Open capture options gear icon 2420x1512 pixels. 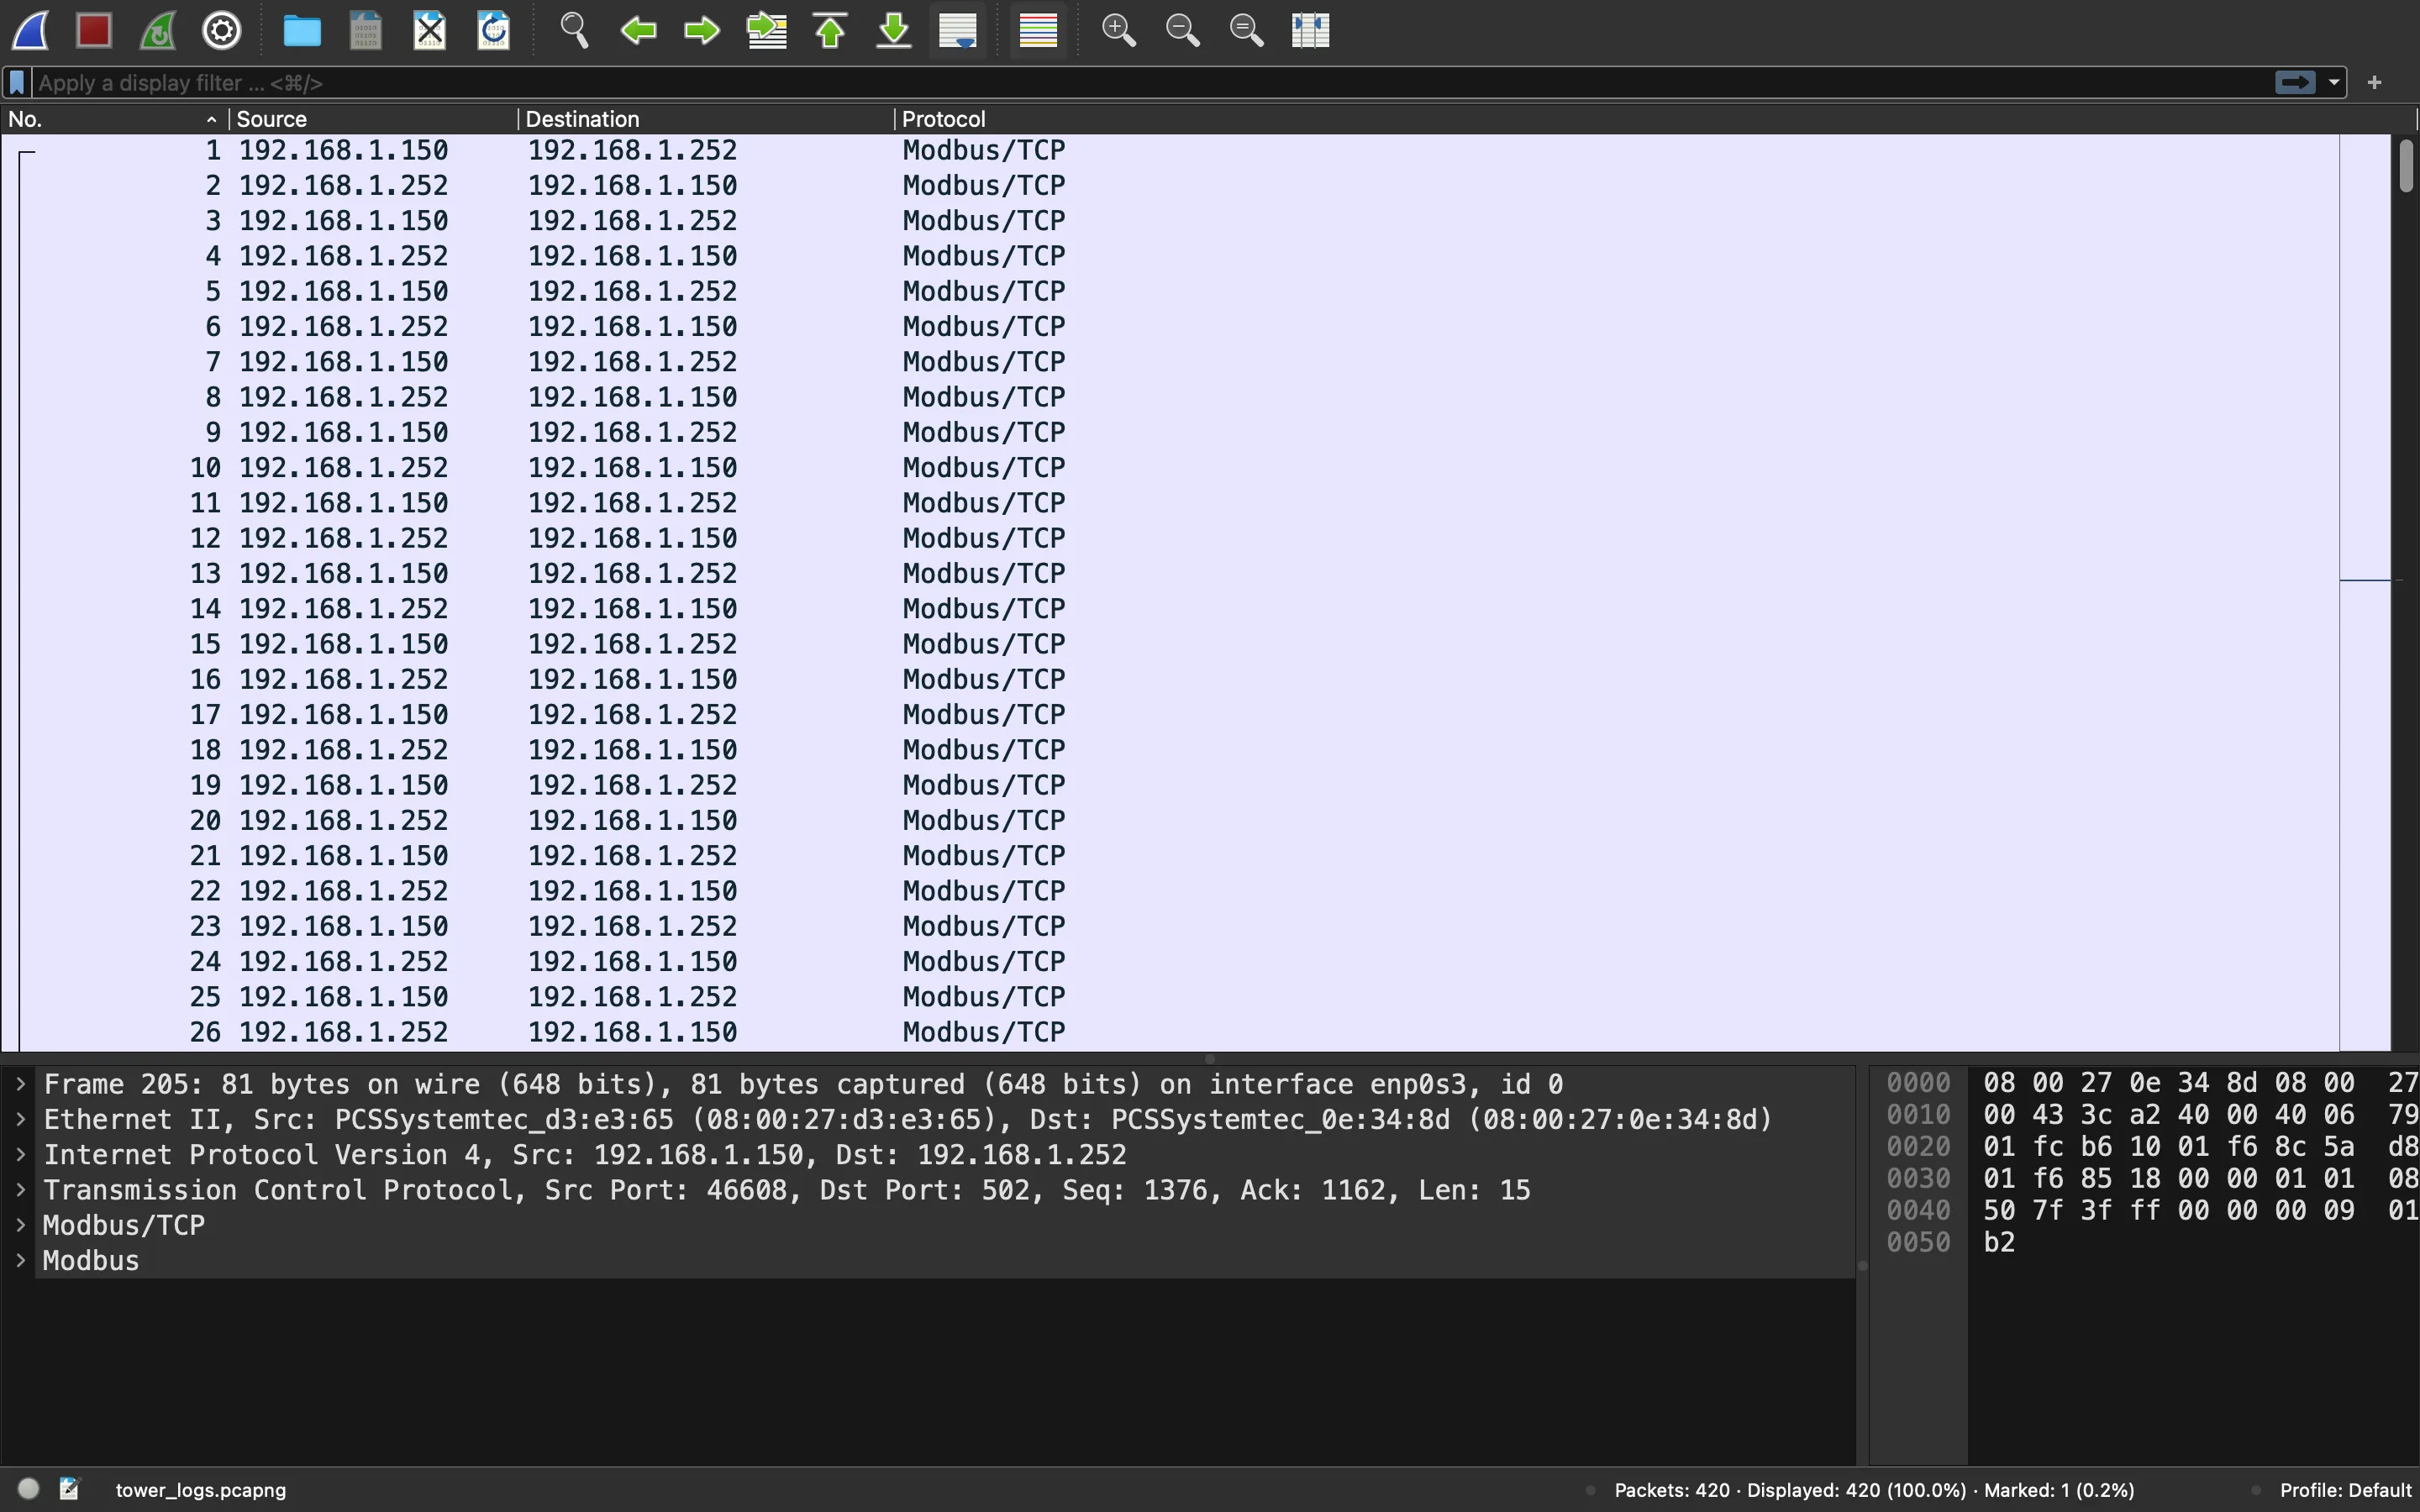click(x=222, y=30)
